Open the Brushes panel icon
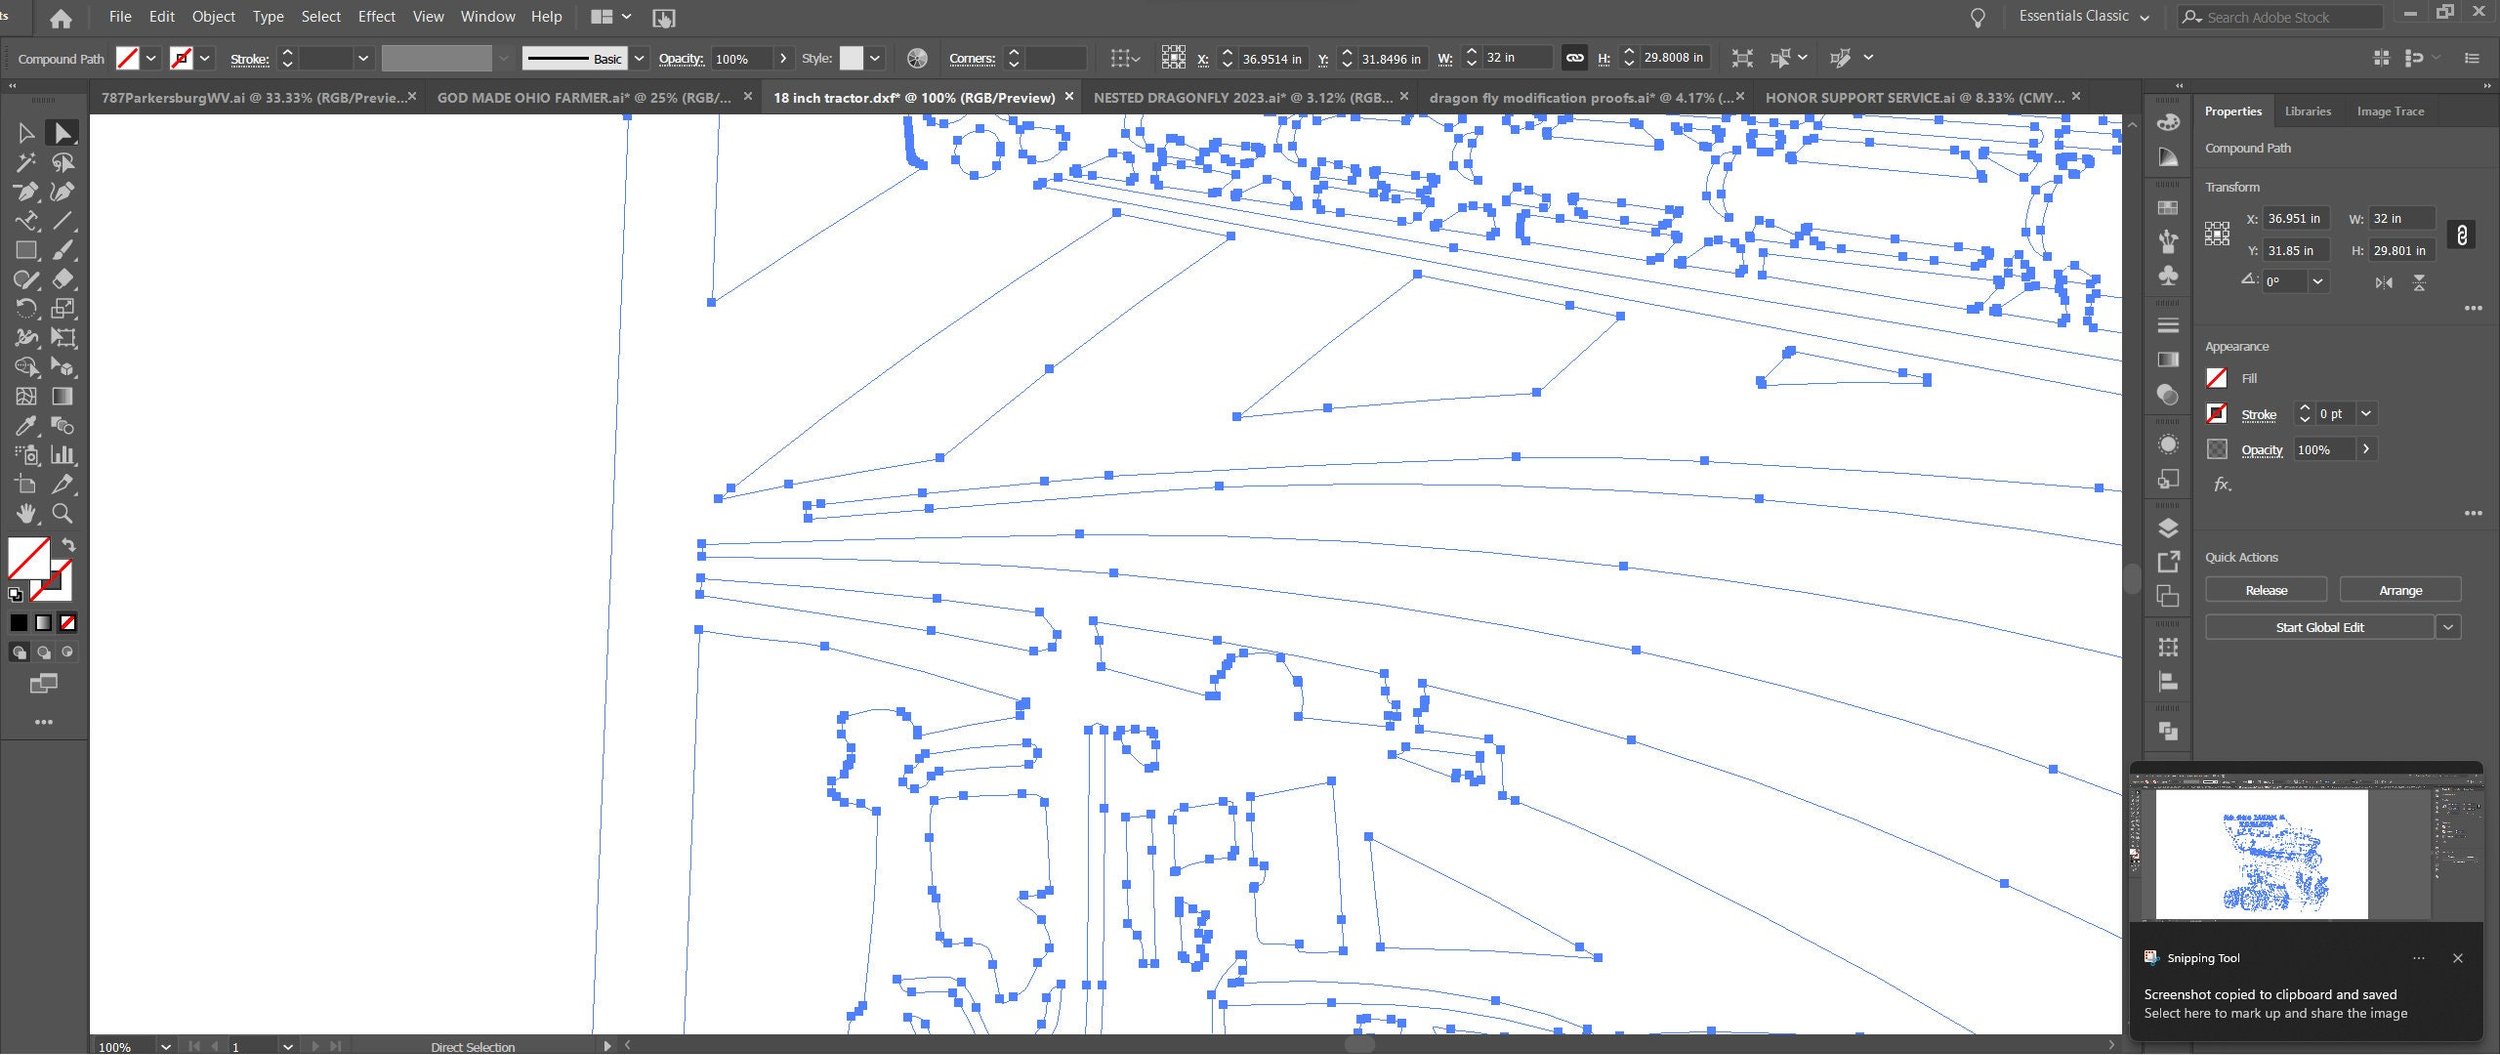 (x=2167, y=241)
